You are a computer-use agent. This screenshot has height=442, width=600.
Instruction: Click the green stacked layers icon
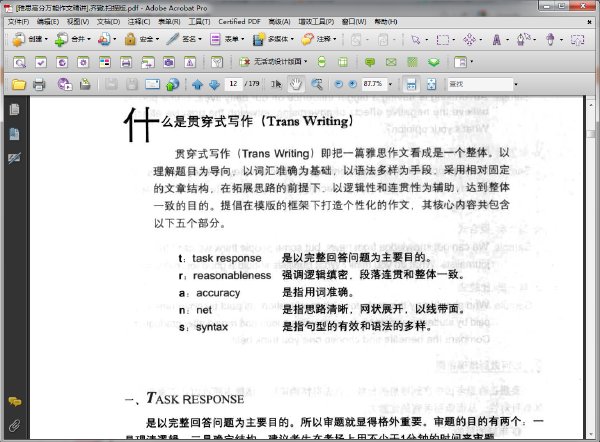[x=434, y=62]
